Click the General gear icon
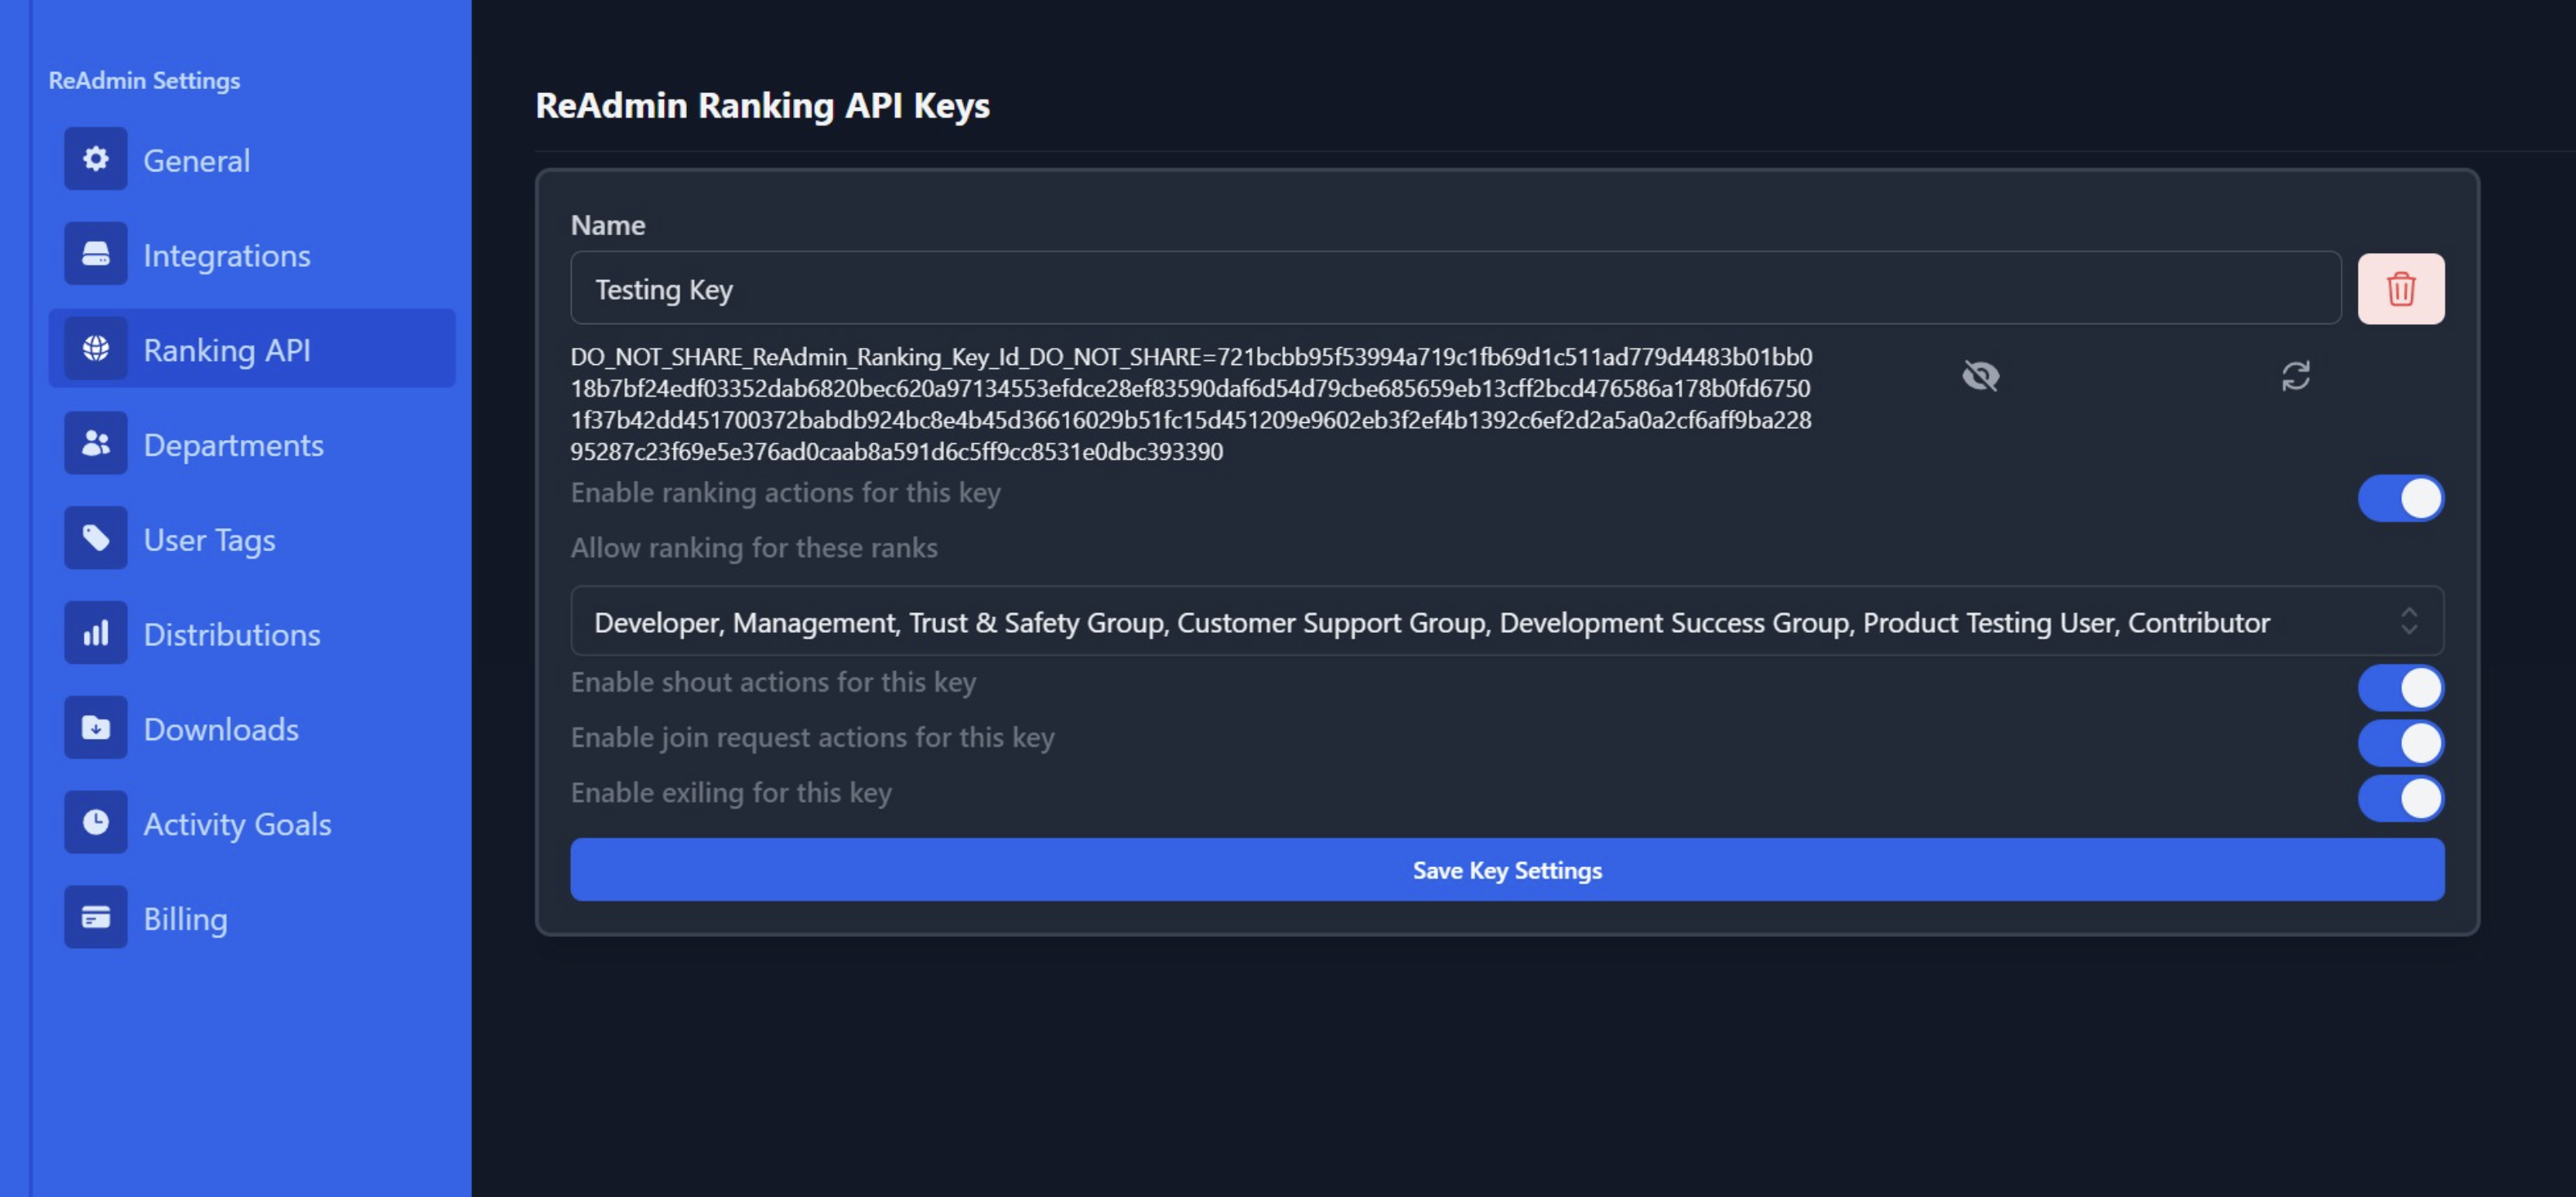 (96, 159)
